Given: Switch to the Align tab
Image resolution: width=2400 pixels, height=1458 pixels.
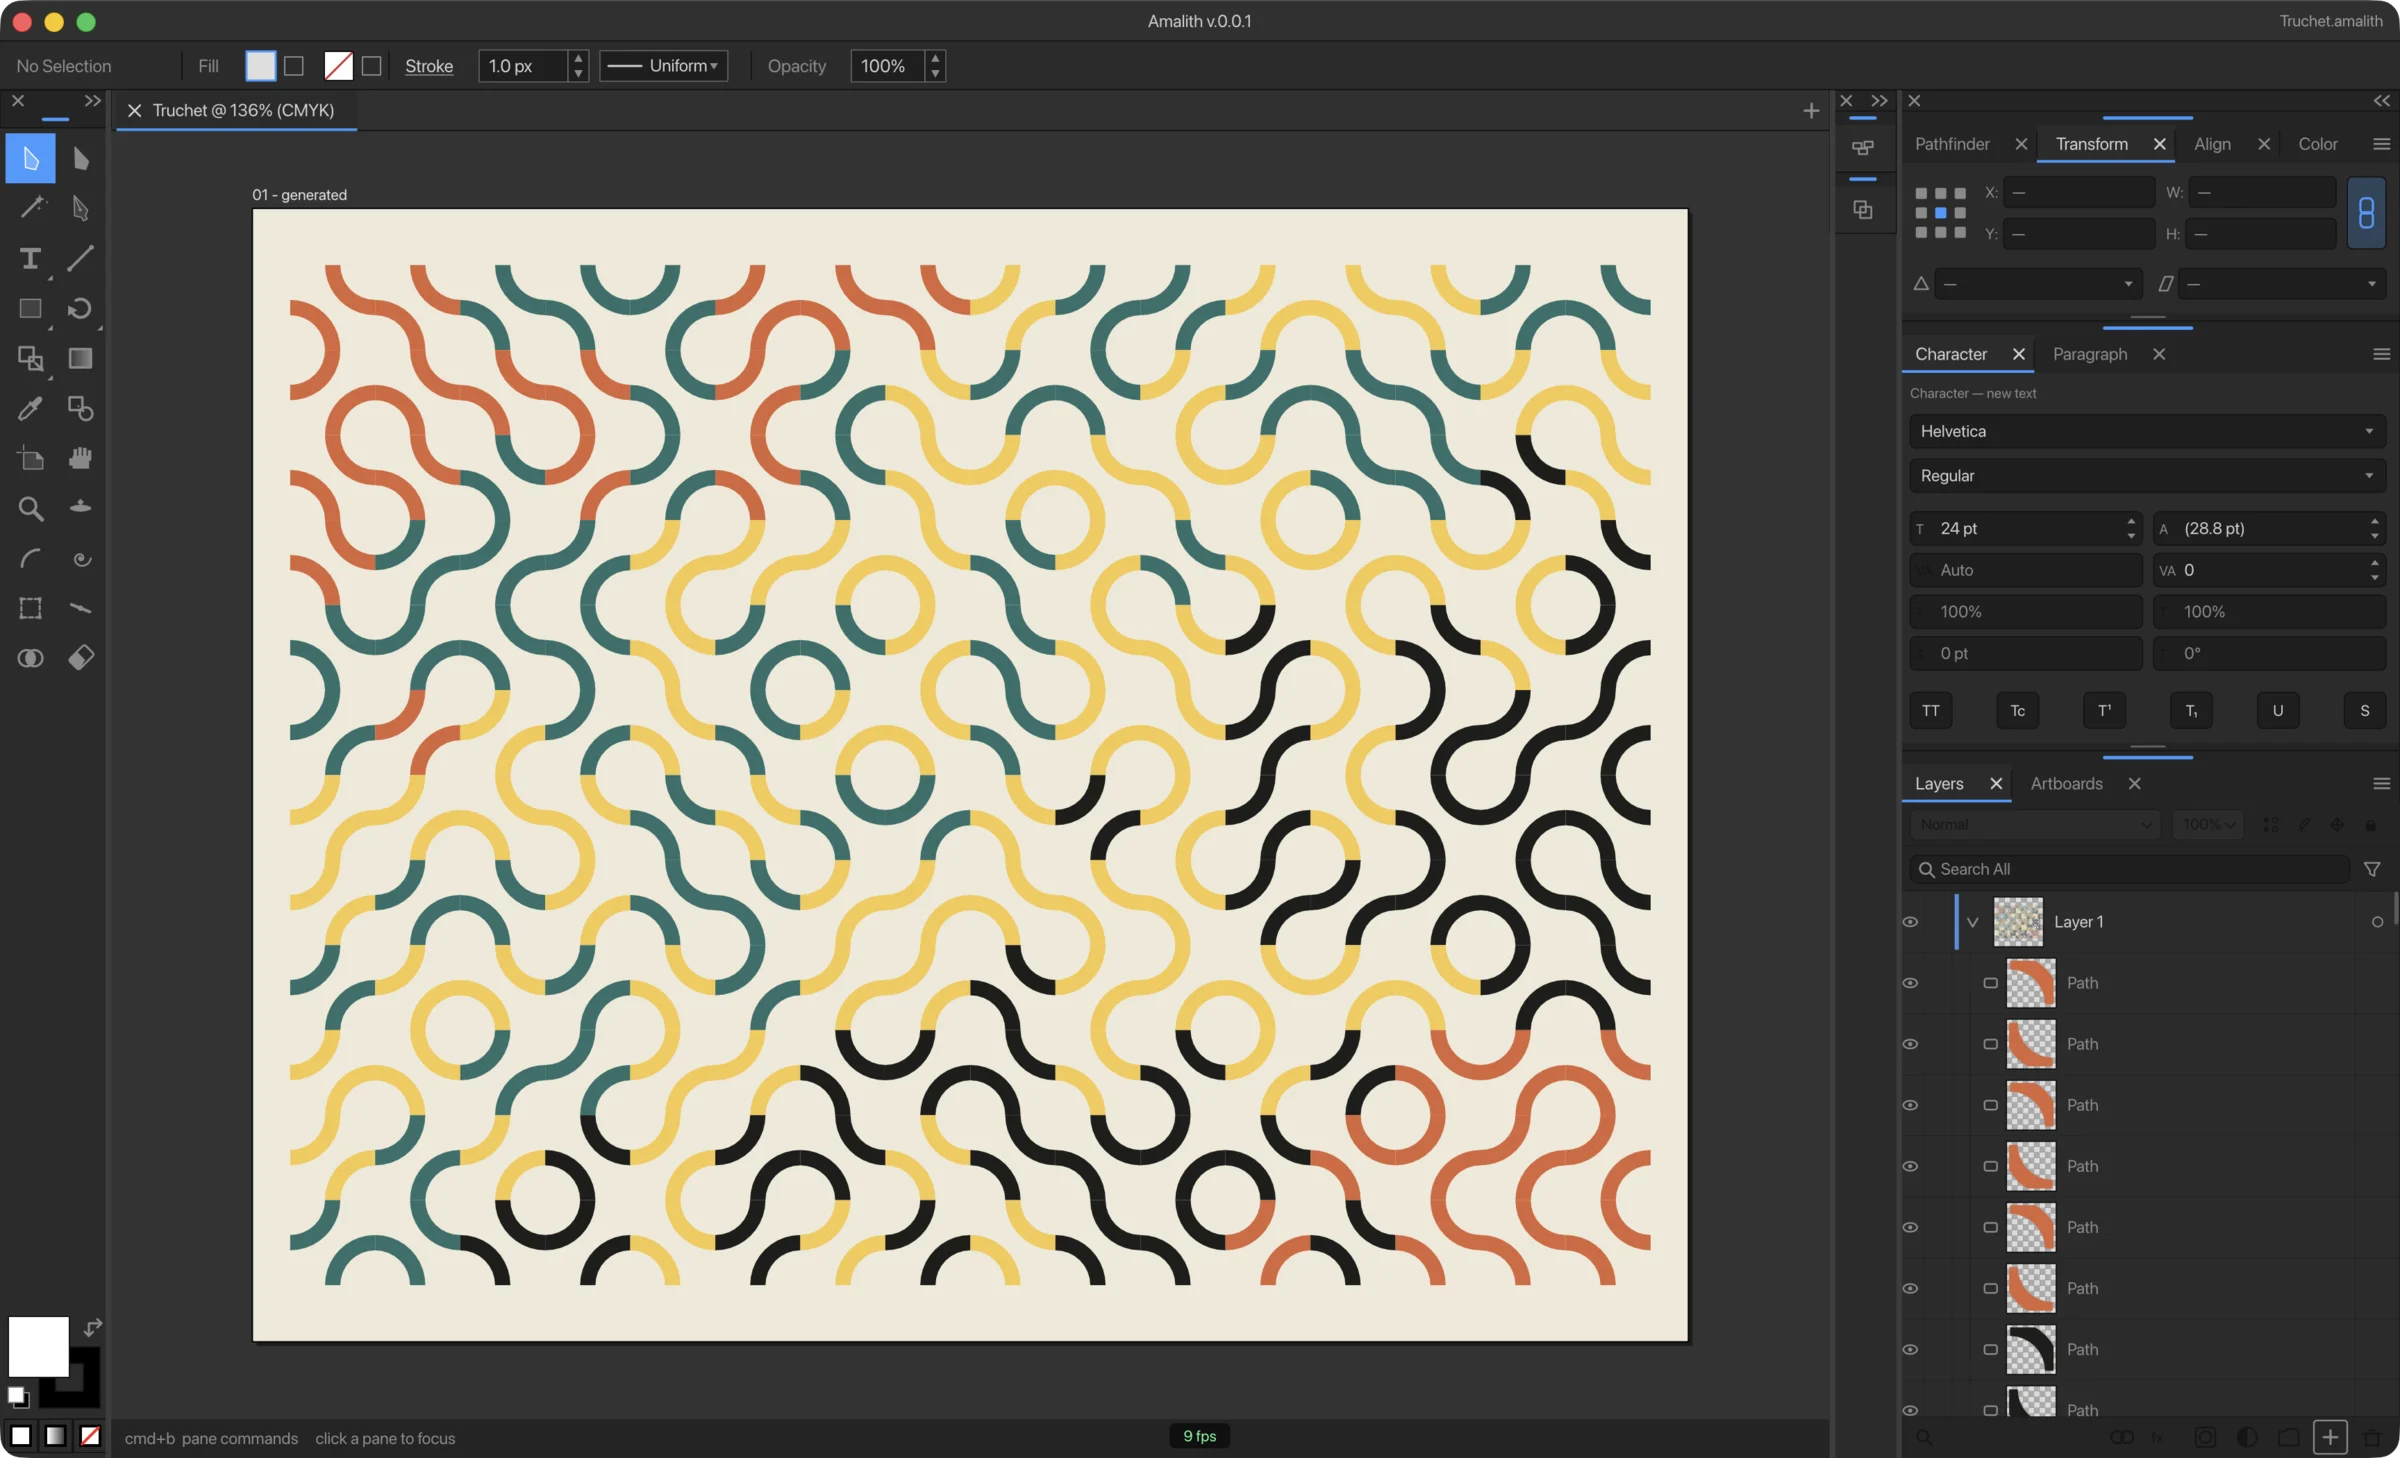Looking at the screenshot, I should (2212, 144).
